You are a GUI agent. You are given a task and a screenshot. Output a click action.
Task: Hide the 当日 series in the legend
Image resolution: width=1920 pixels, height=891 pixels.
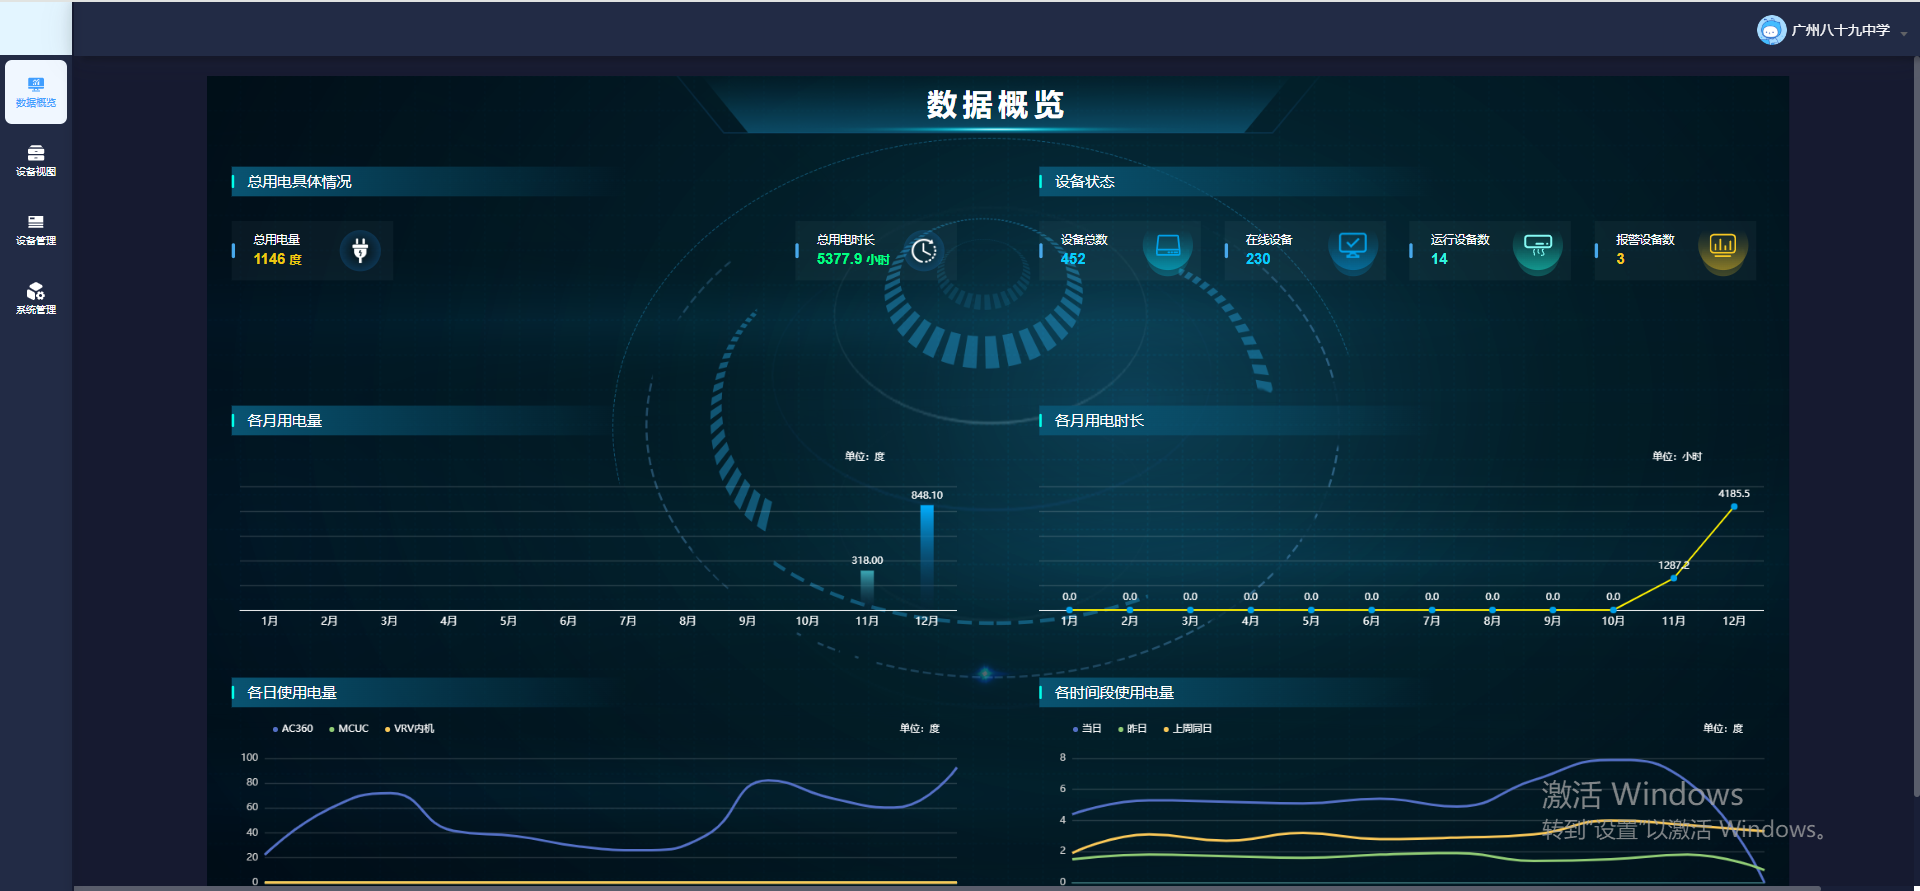click(1087, 729)
